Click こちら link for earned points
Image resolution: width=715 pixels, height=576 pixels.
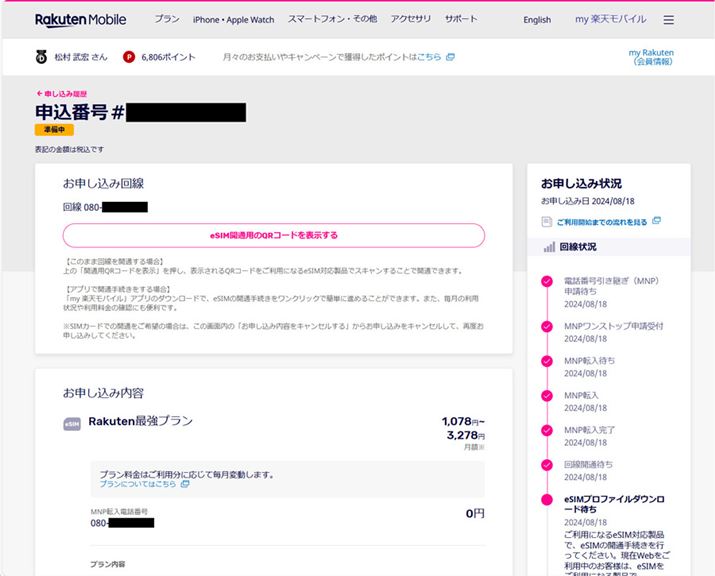coord(429,57)
